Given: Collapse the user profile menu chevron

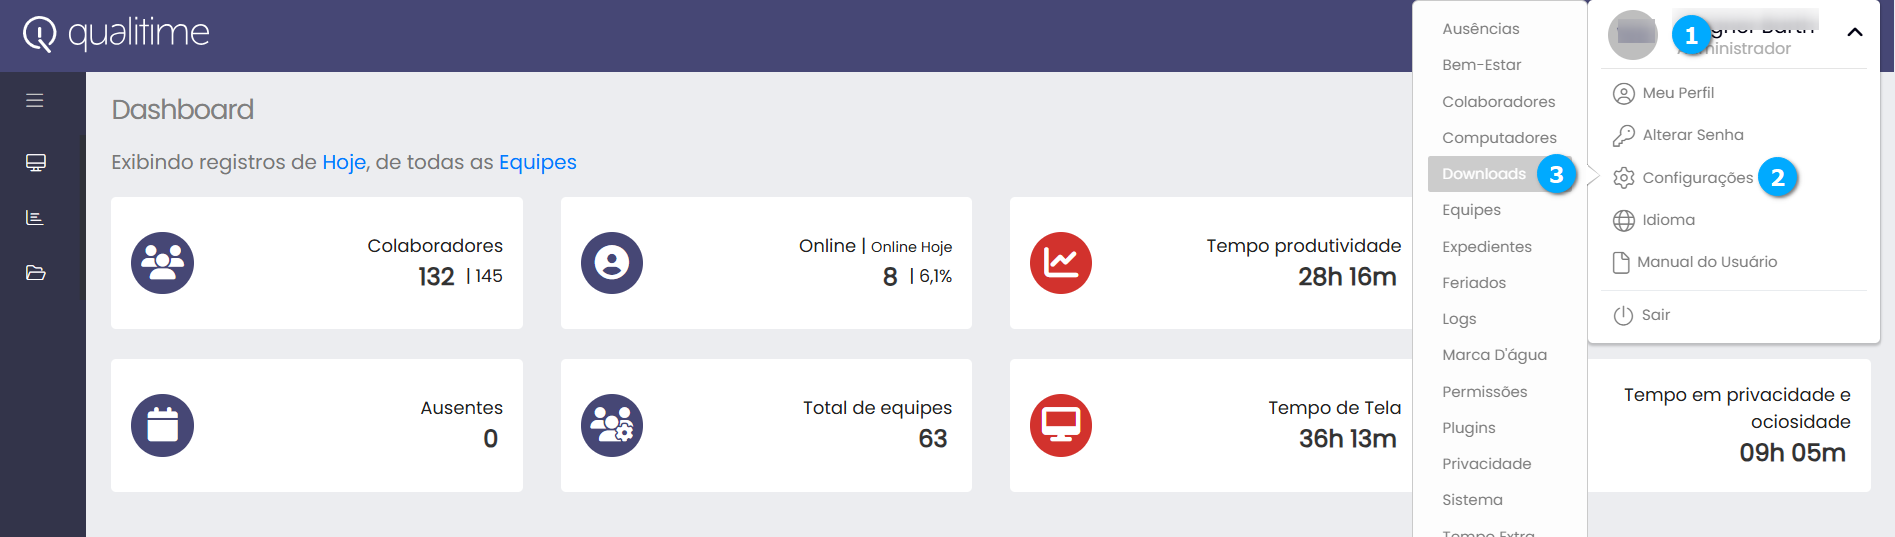Looking at the screenshot, I should (x=1854, y=33).
